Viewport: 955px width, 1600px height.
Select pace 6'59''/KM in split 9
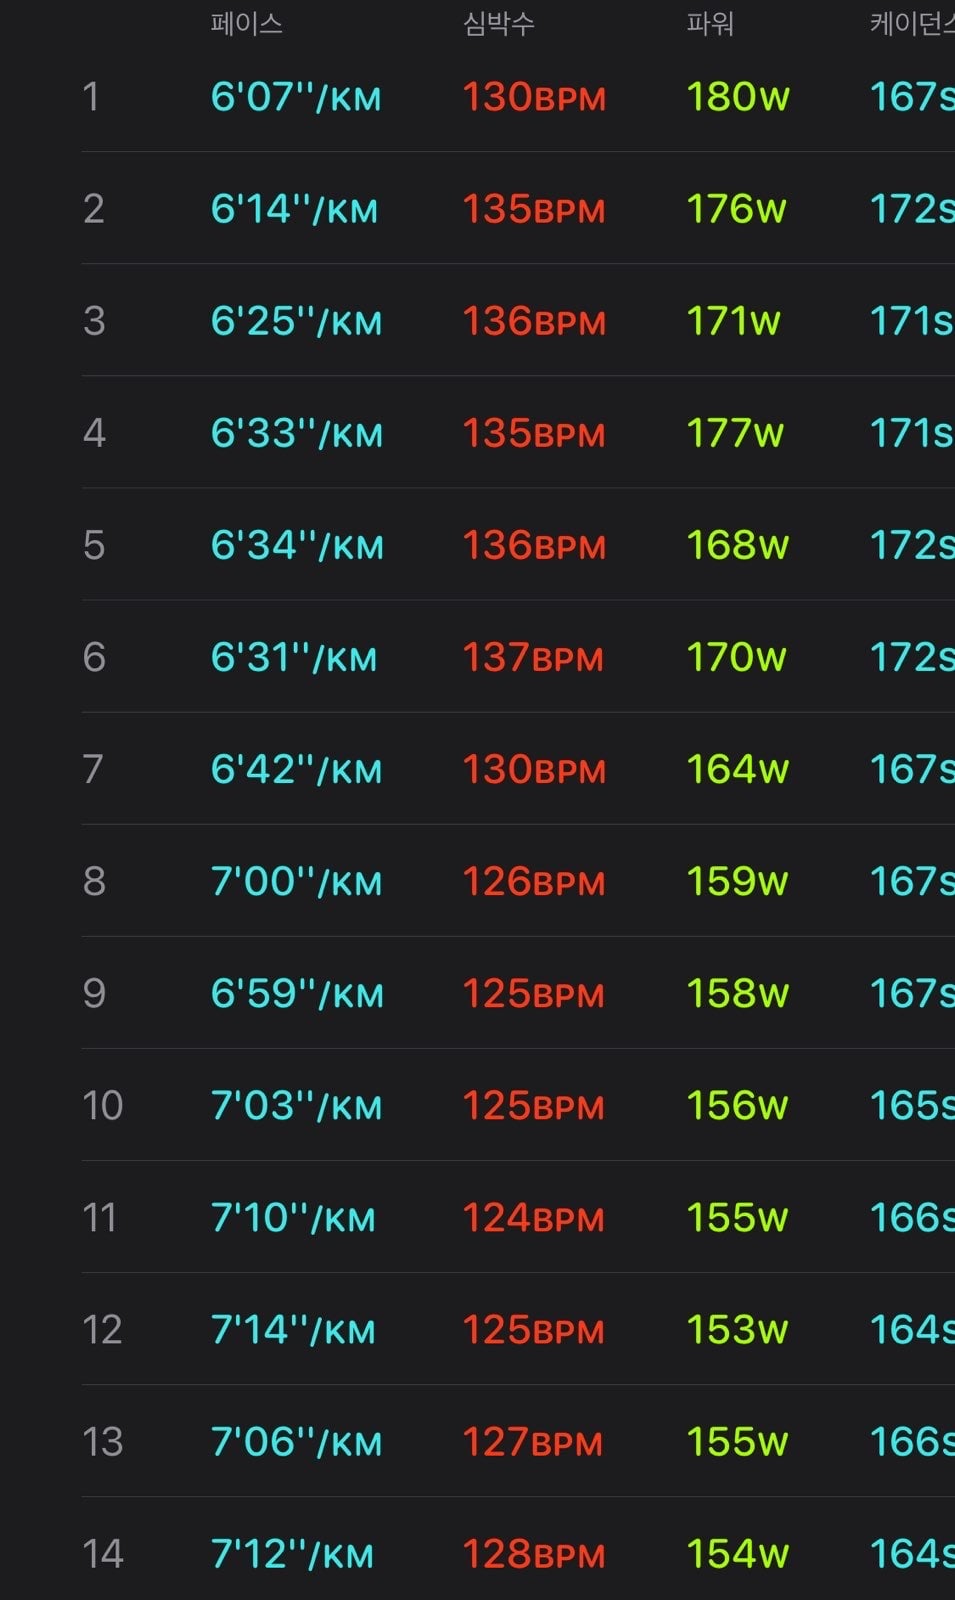297,993
